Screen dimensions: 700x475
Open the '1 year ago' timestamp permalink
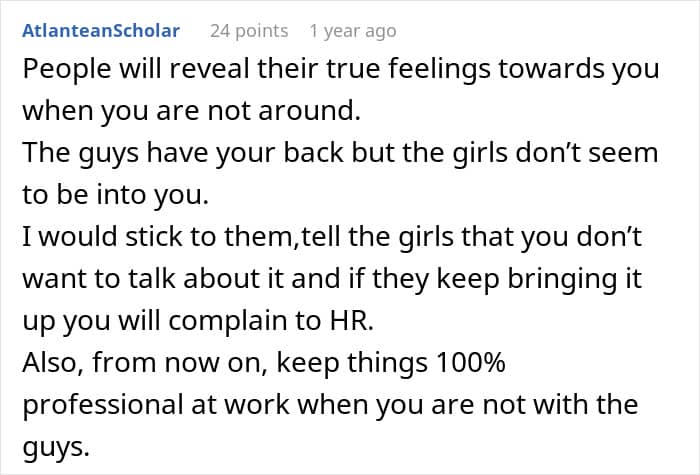[x=353, y=31]
